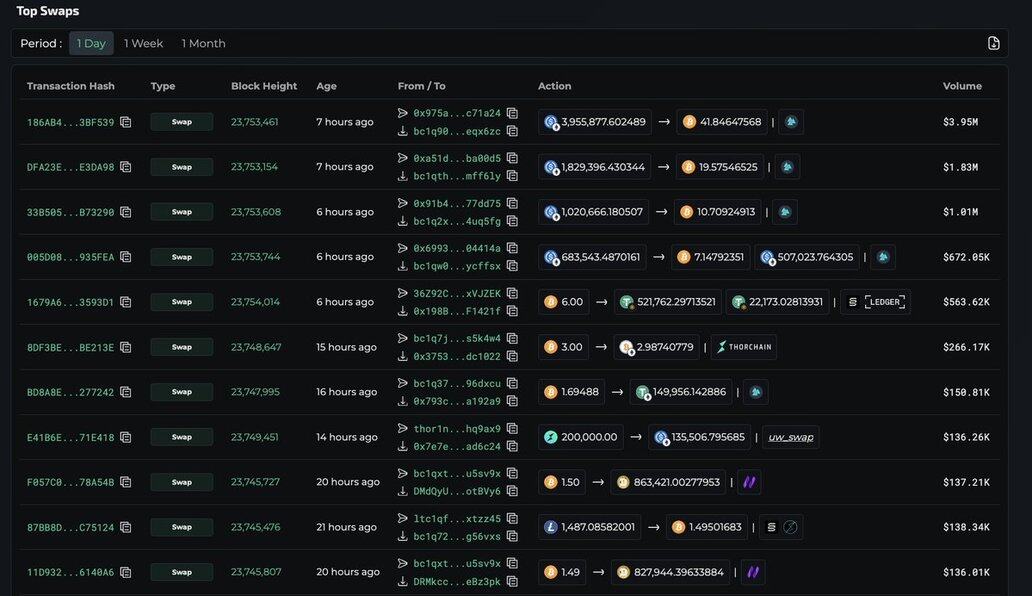Click the uw_swap provider link
1032x596 pixels.
tap(790, 437)
